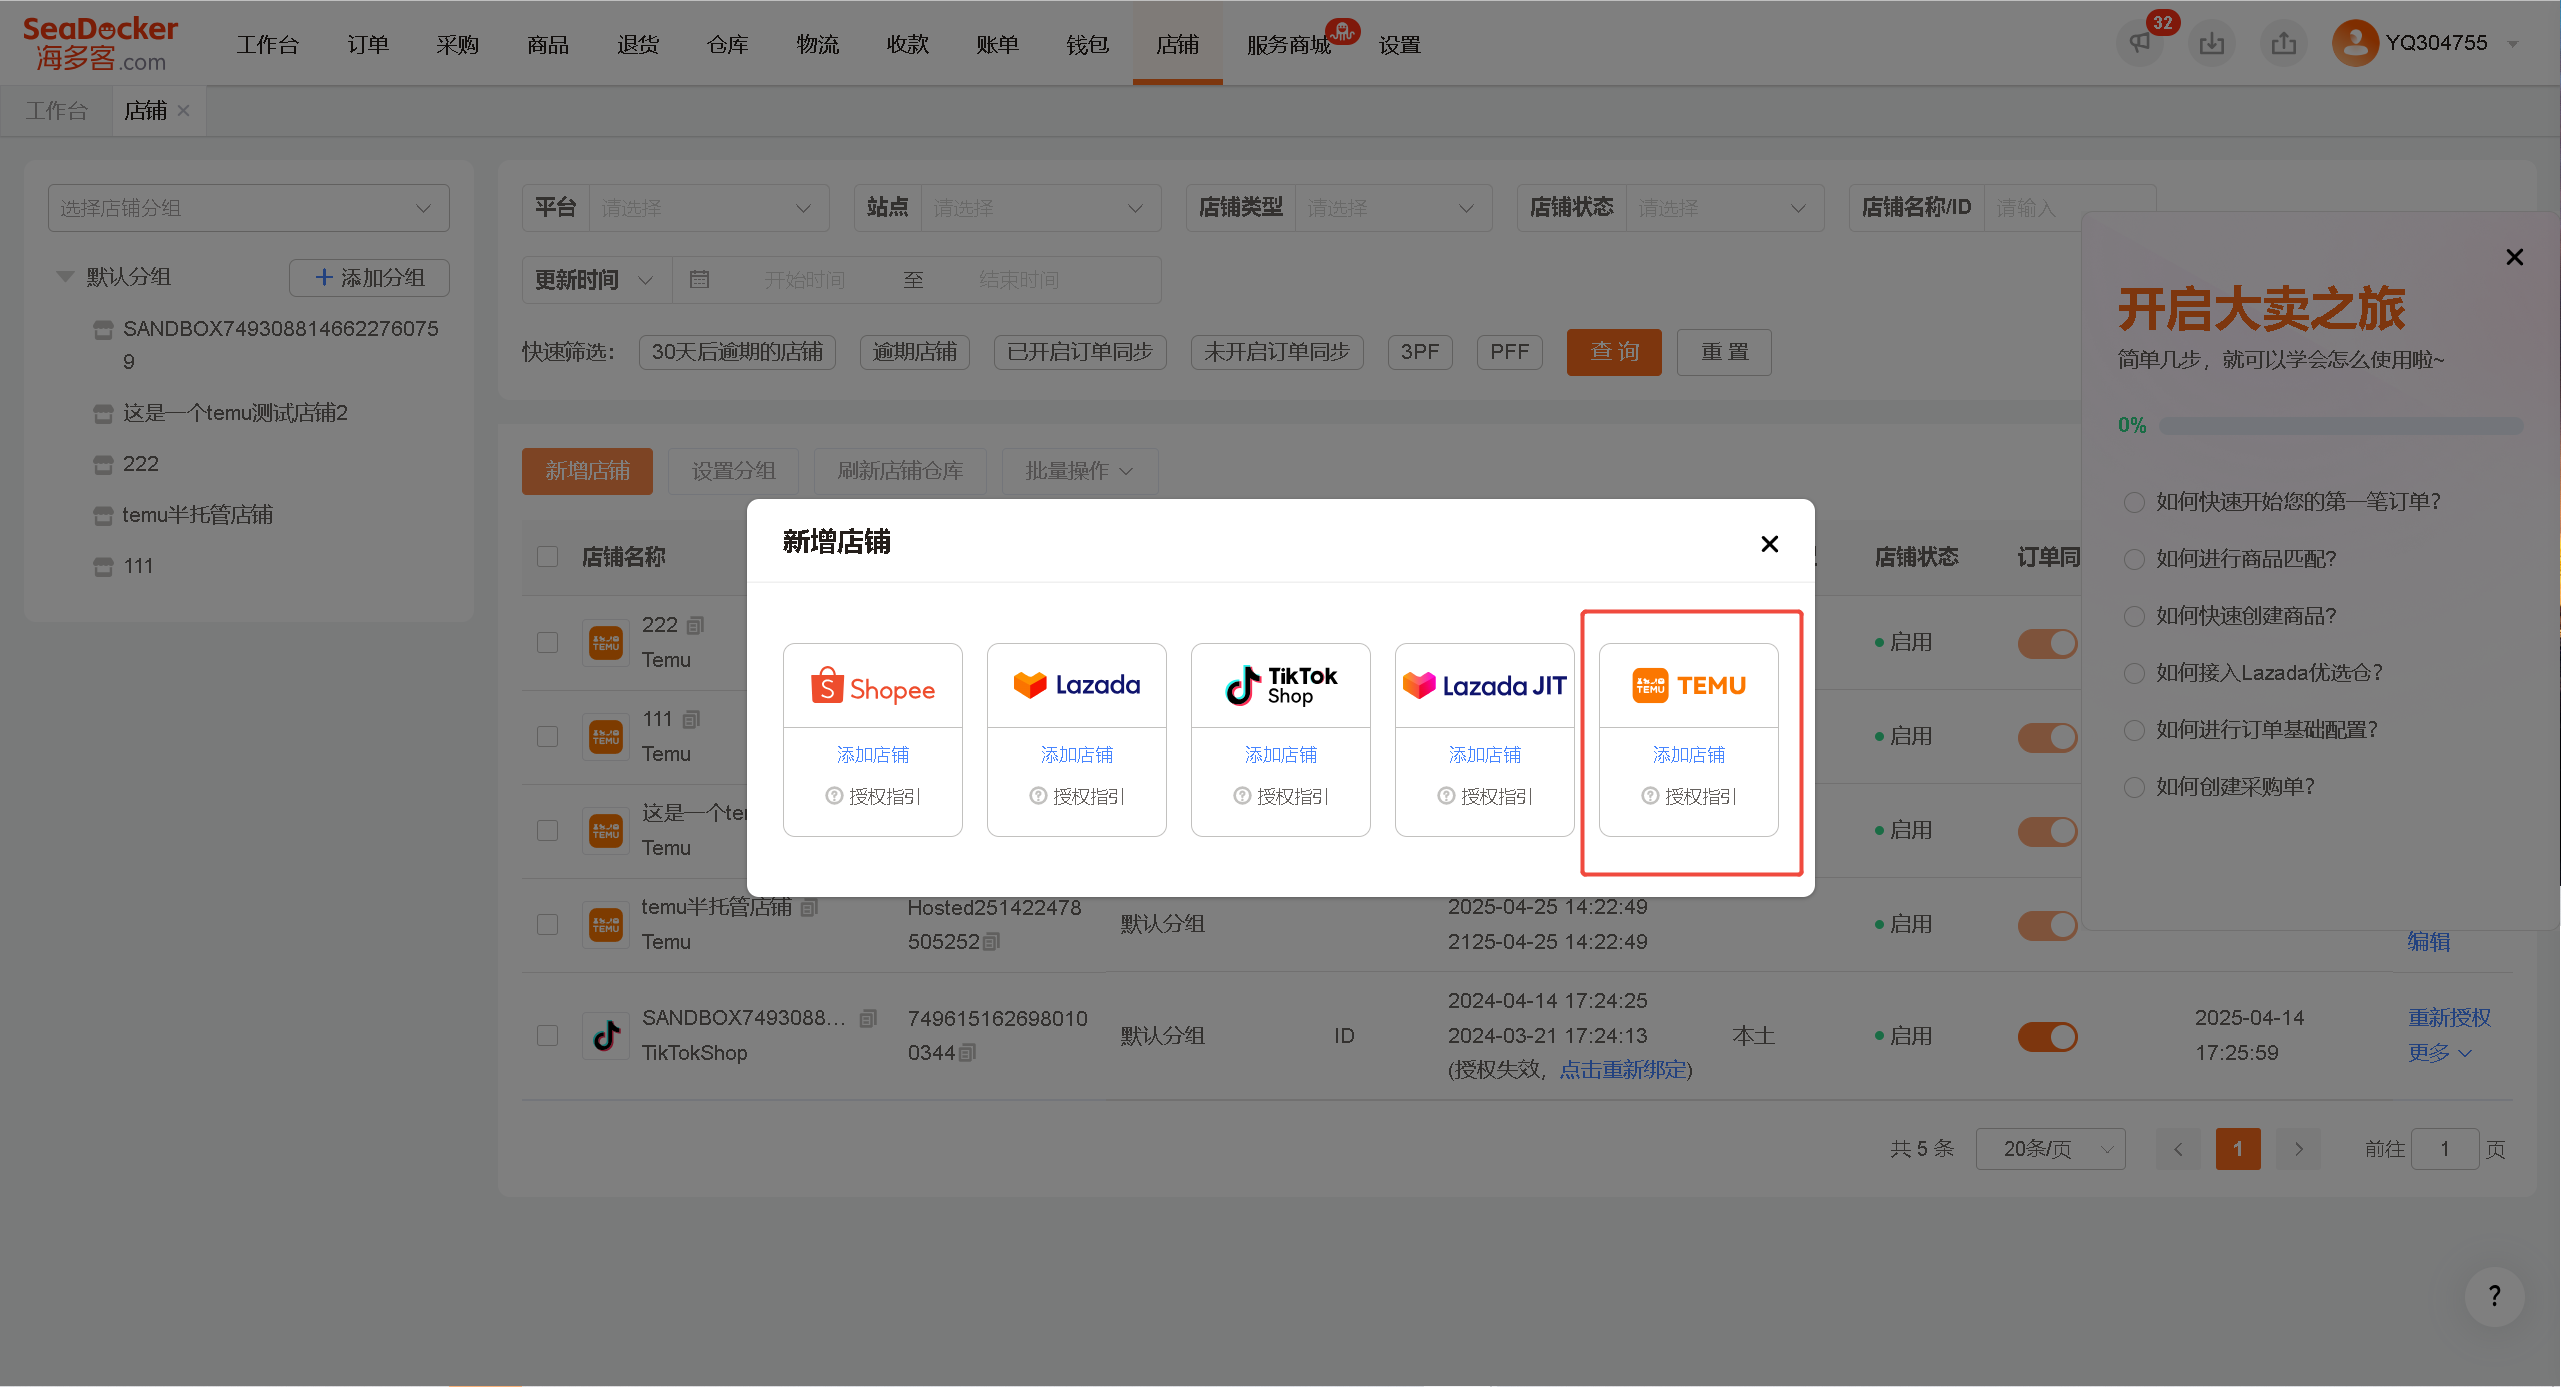This screenshot has height=1387, width=2561.
Task: Copy temu半托管店铺 name icon
Action: coord(809,907)
